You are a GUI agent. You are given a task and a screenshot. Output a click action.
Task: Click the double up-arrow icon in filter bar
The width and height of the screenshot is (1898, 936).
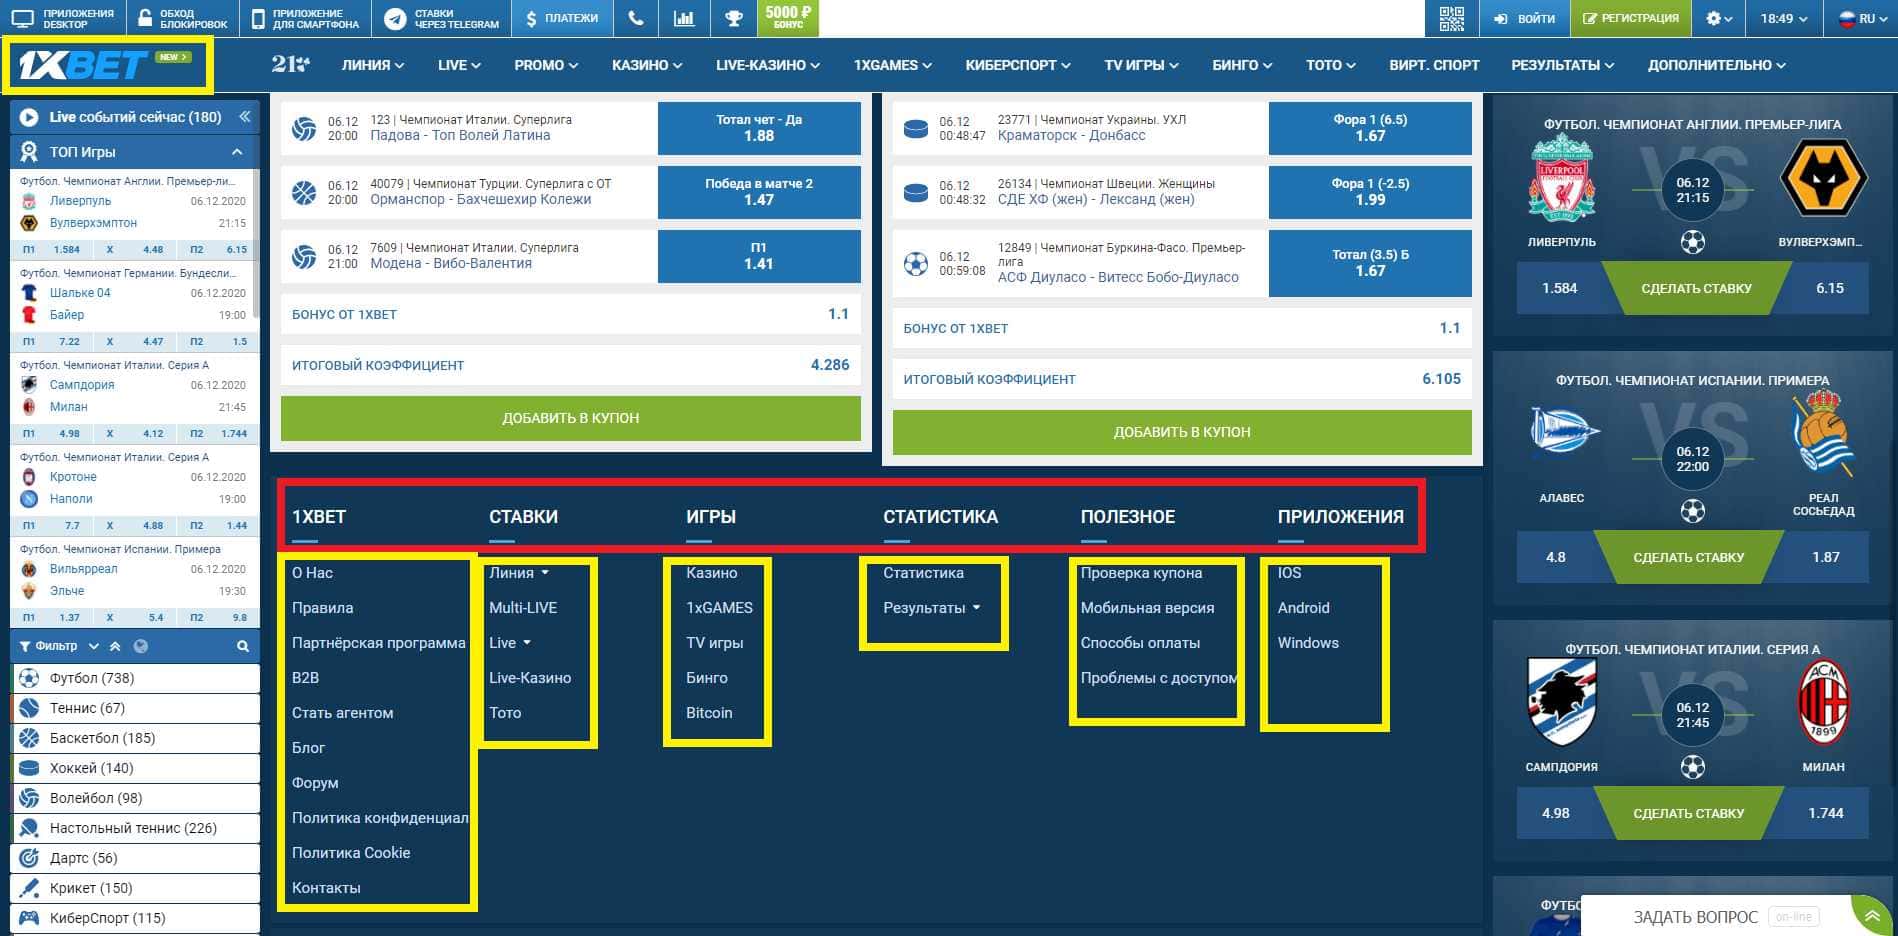[x=115, y=646]
